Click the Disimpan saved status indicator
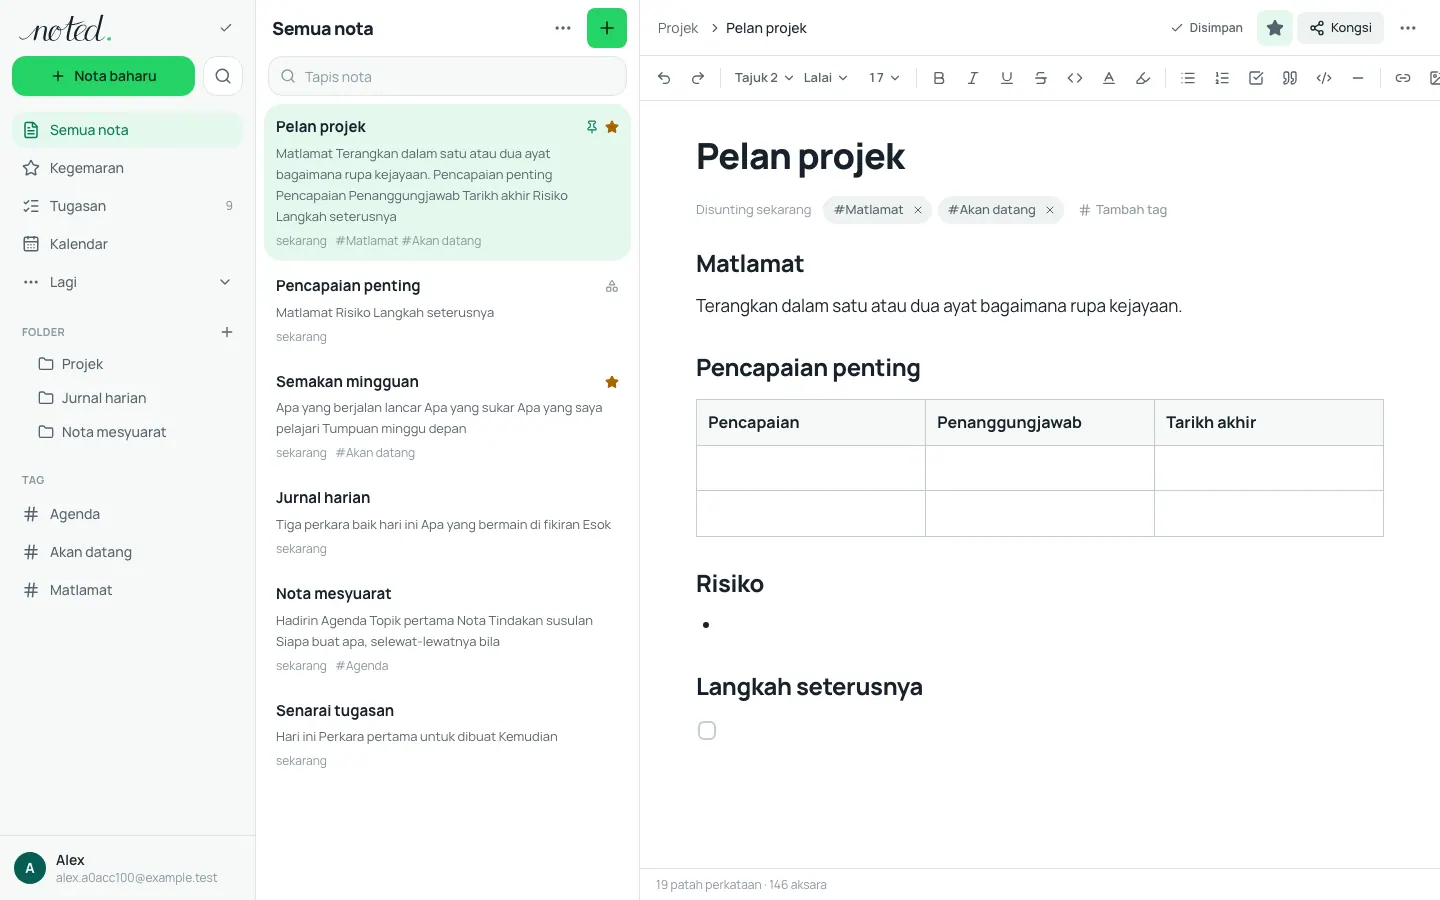This screenshot has width=1440, height=900. click(x=1207, y=28)
